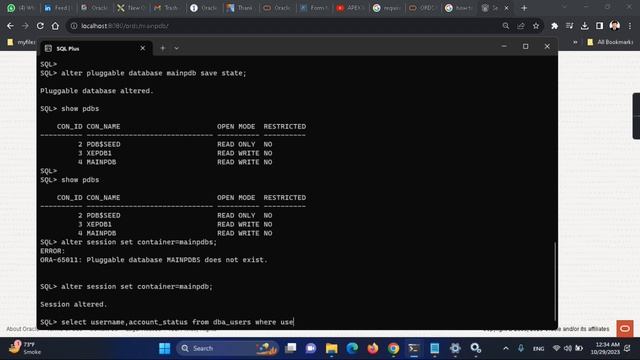Screen dimensions: 640x360
Task: Open Task View from taskbar
Action: click(291, 348)
